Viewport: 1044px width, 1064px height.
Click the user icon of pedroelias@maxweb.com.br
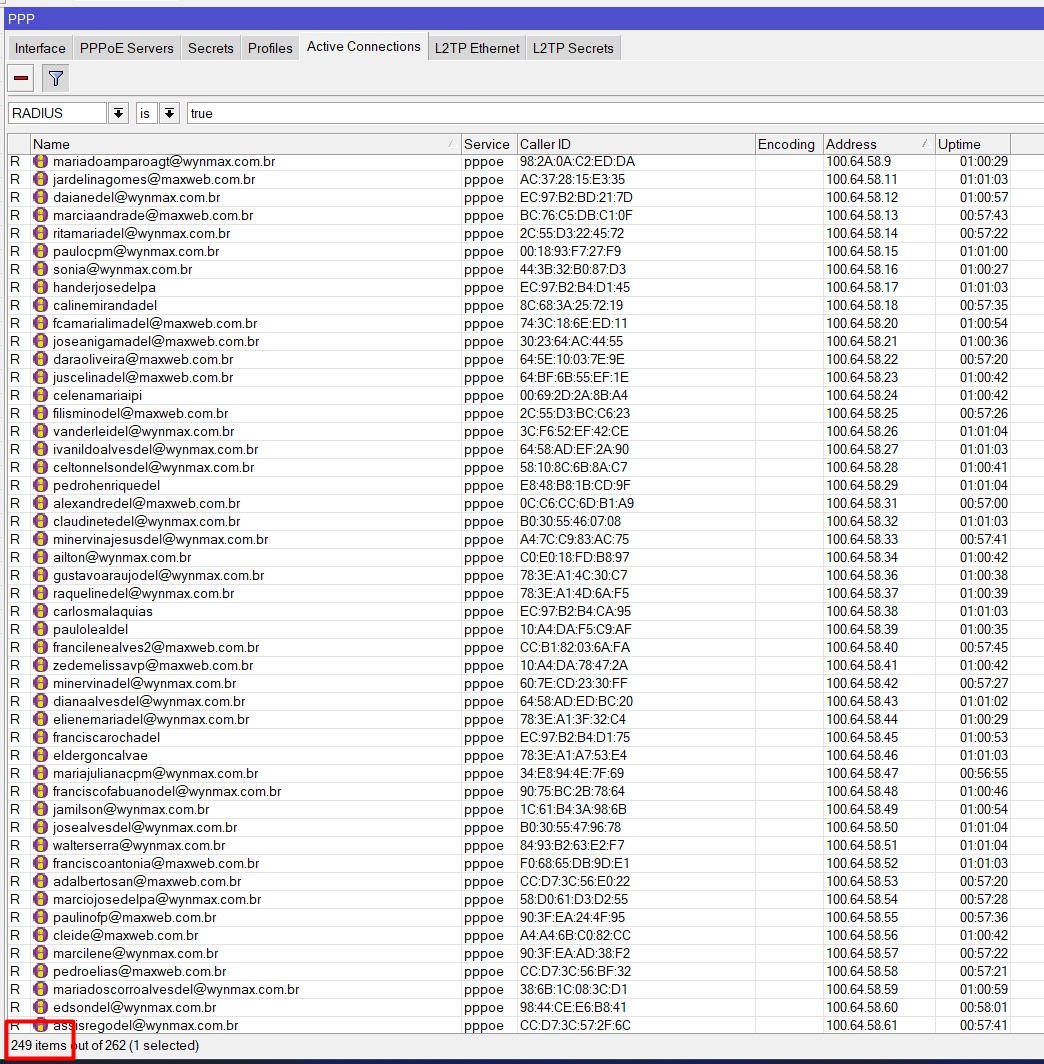[41, 971]
